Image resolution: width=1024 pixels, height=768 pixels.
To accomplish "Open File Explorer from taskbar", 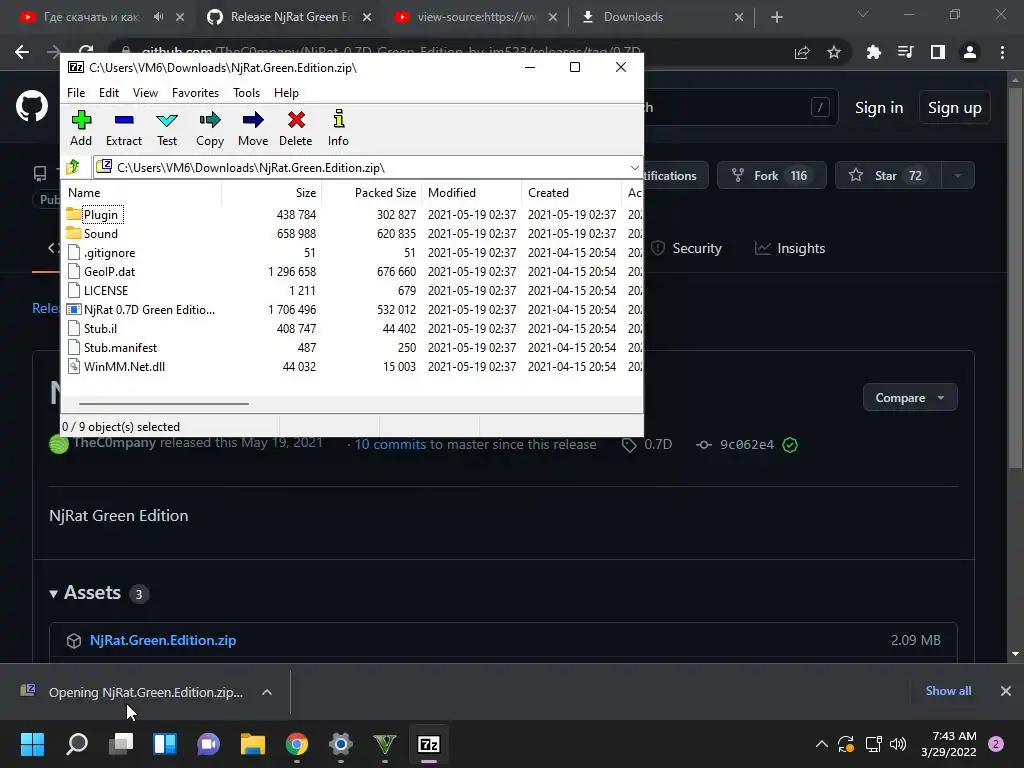I will (x=253, y=744).
